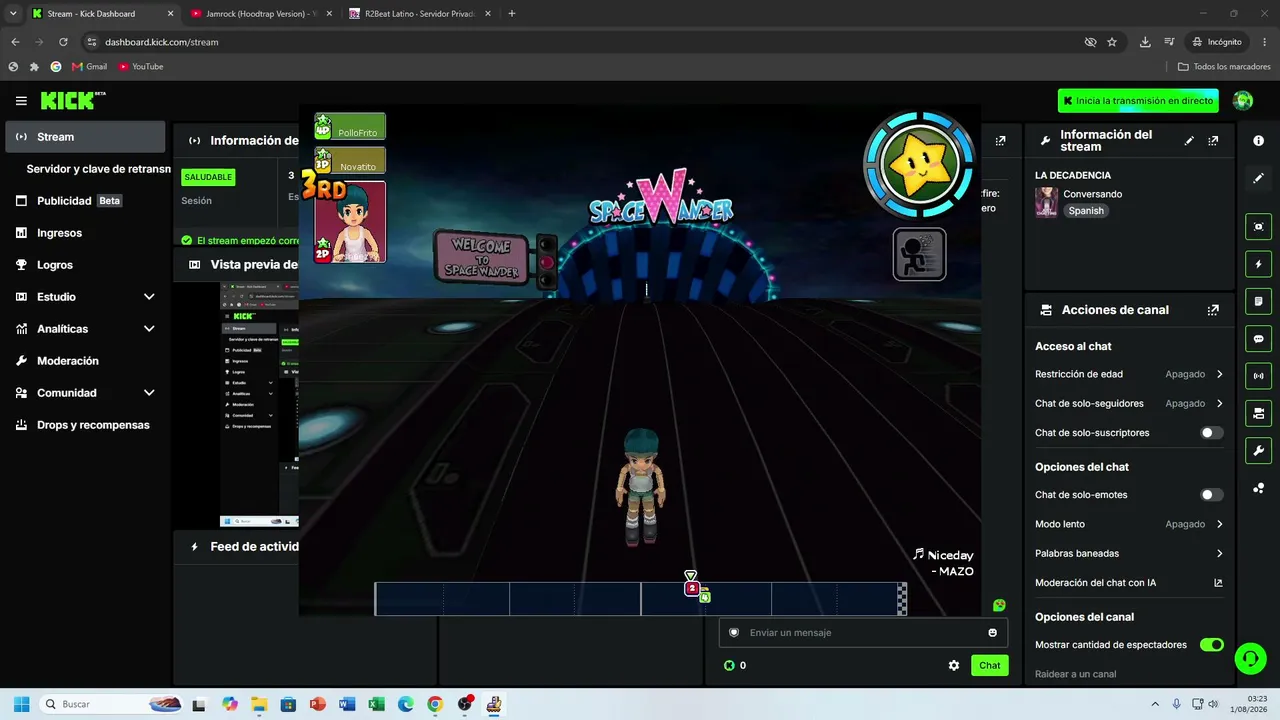Select Stream in the sidebar
Image resolution: width=1280 pixels, height=720 pixels.
[x=85, y=137]
